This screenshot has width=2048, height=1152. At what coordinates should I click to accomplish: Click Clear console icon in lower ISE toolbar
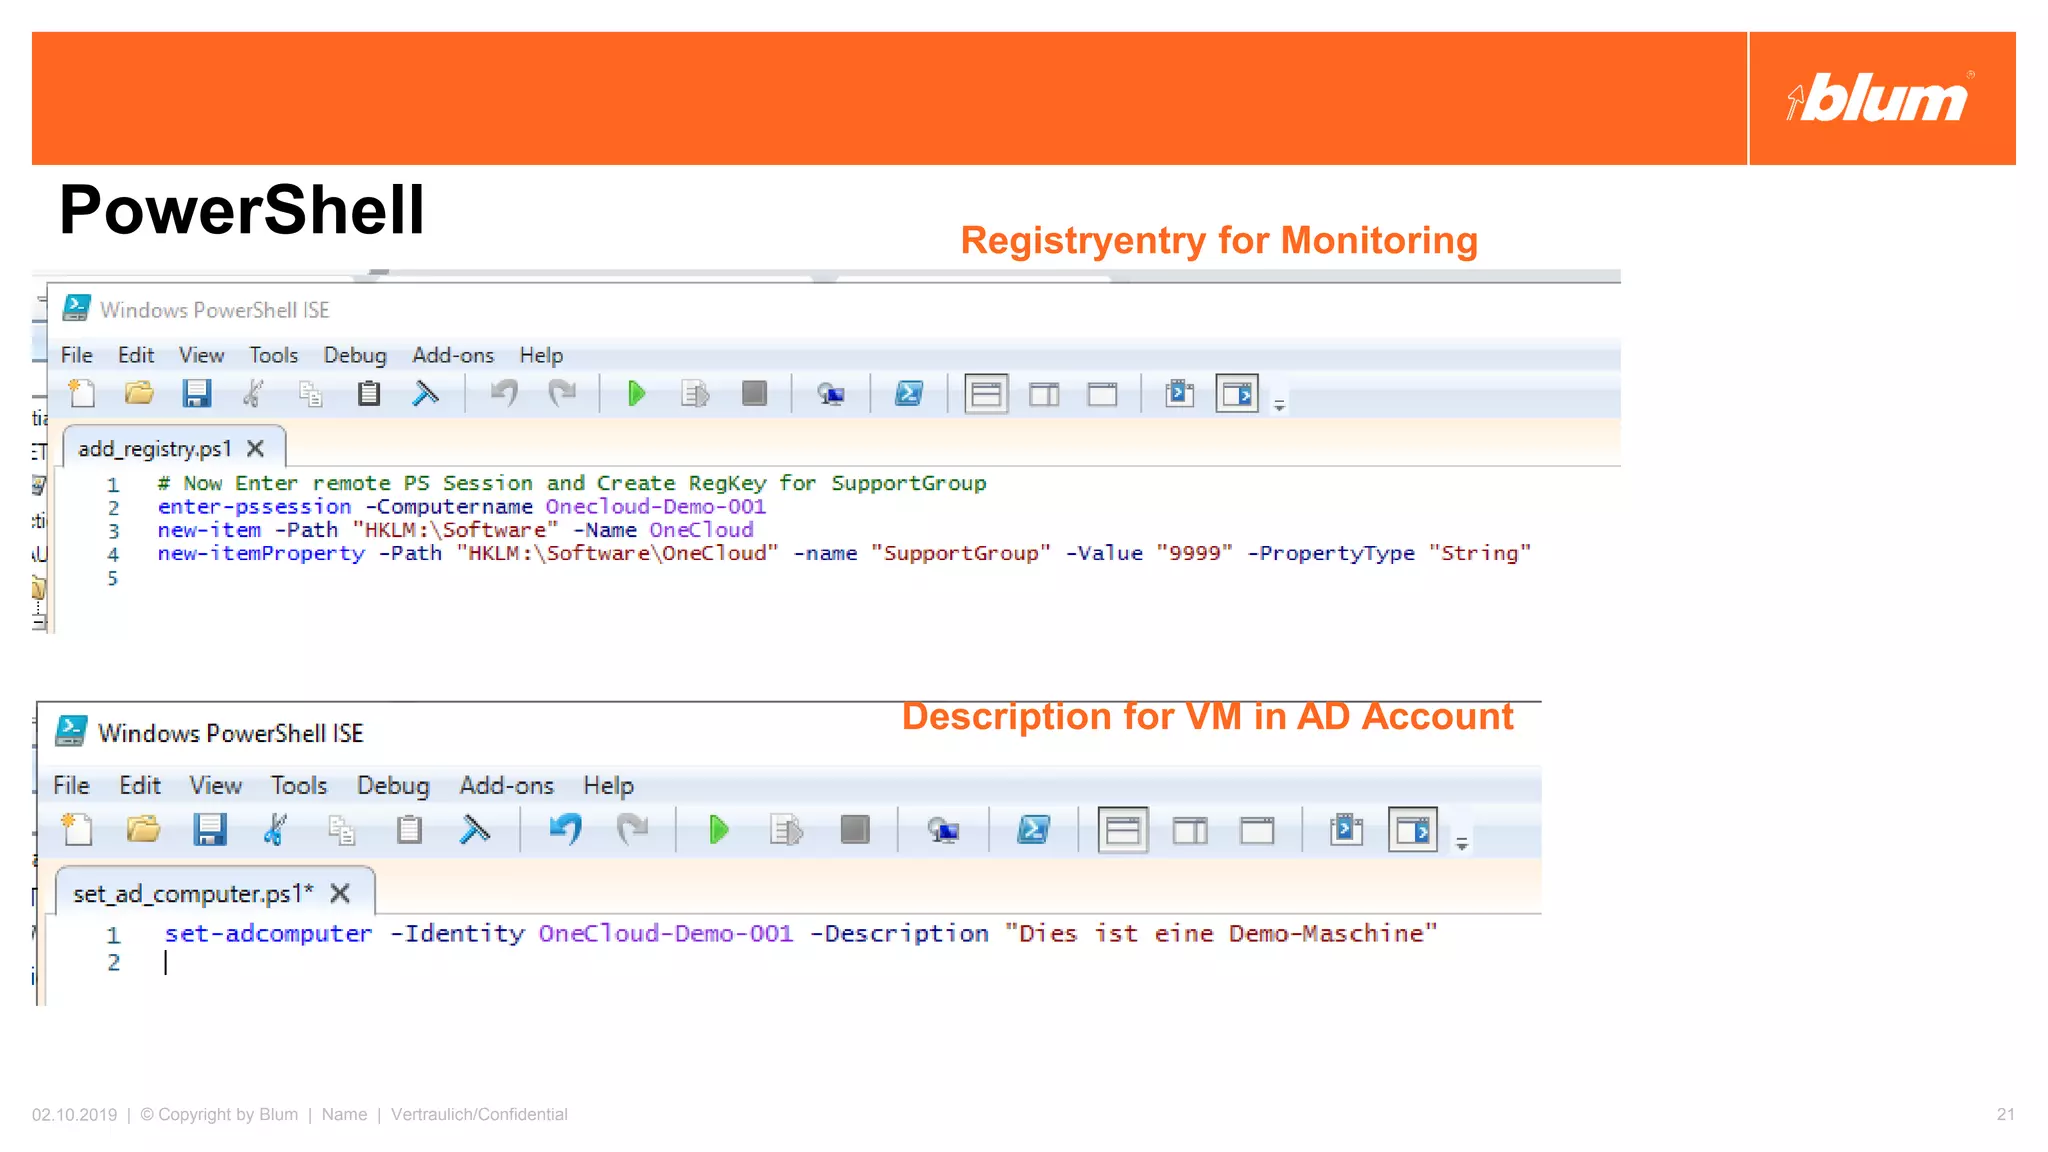coord(475,830)
